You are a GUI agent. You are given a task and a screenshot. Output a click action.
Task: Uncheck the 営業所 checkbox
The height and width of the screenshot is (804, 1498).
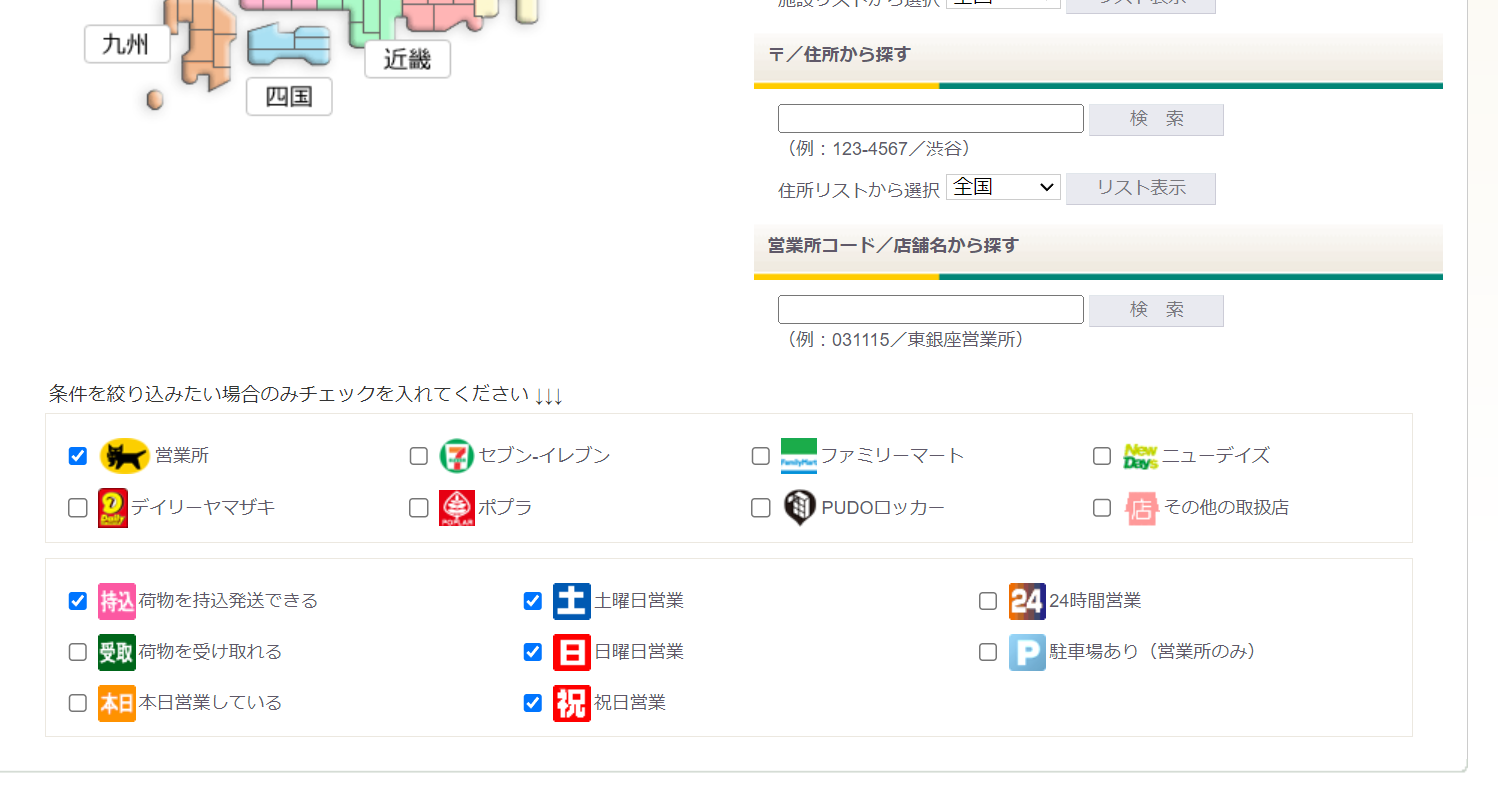(78, 456)
